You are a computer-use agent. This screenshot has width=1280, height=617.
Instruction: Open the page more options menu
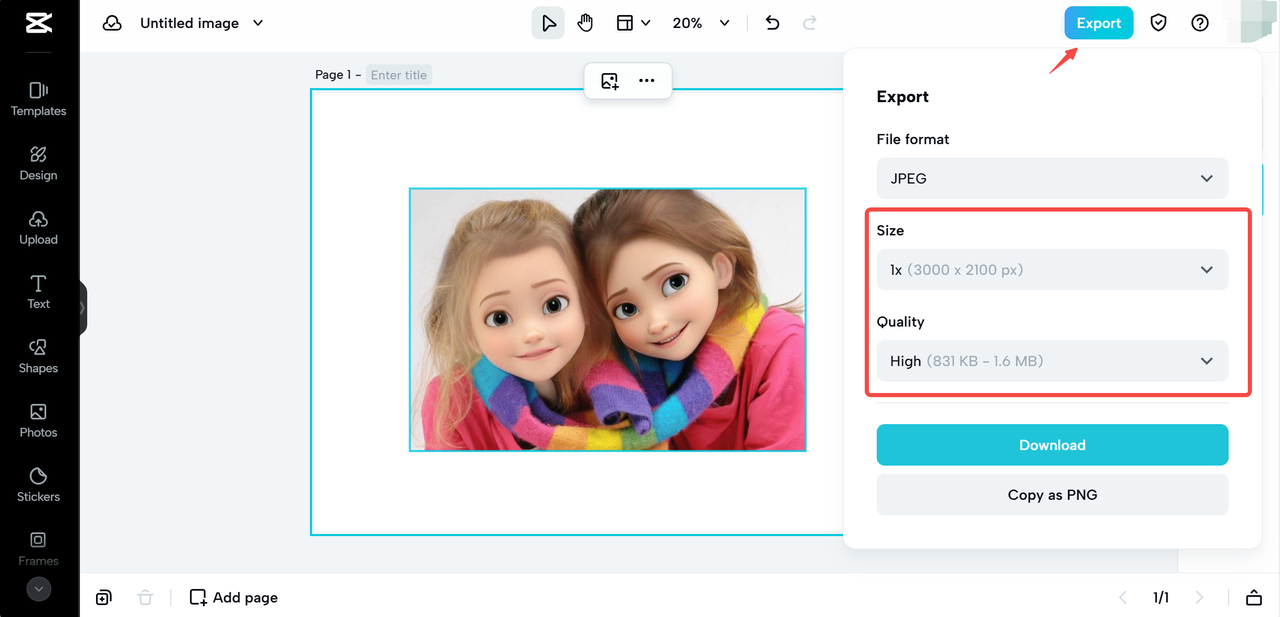(647, 81)
